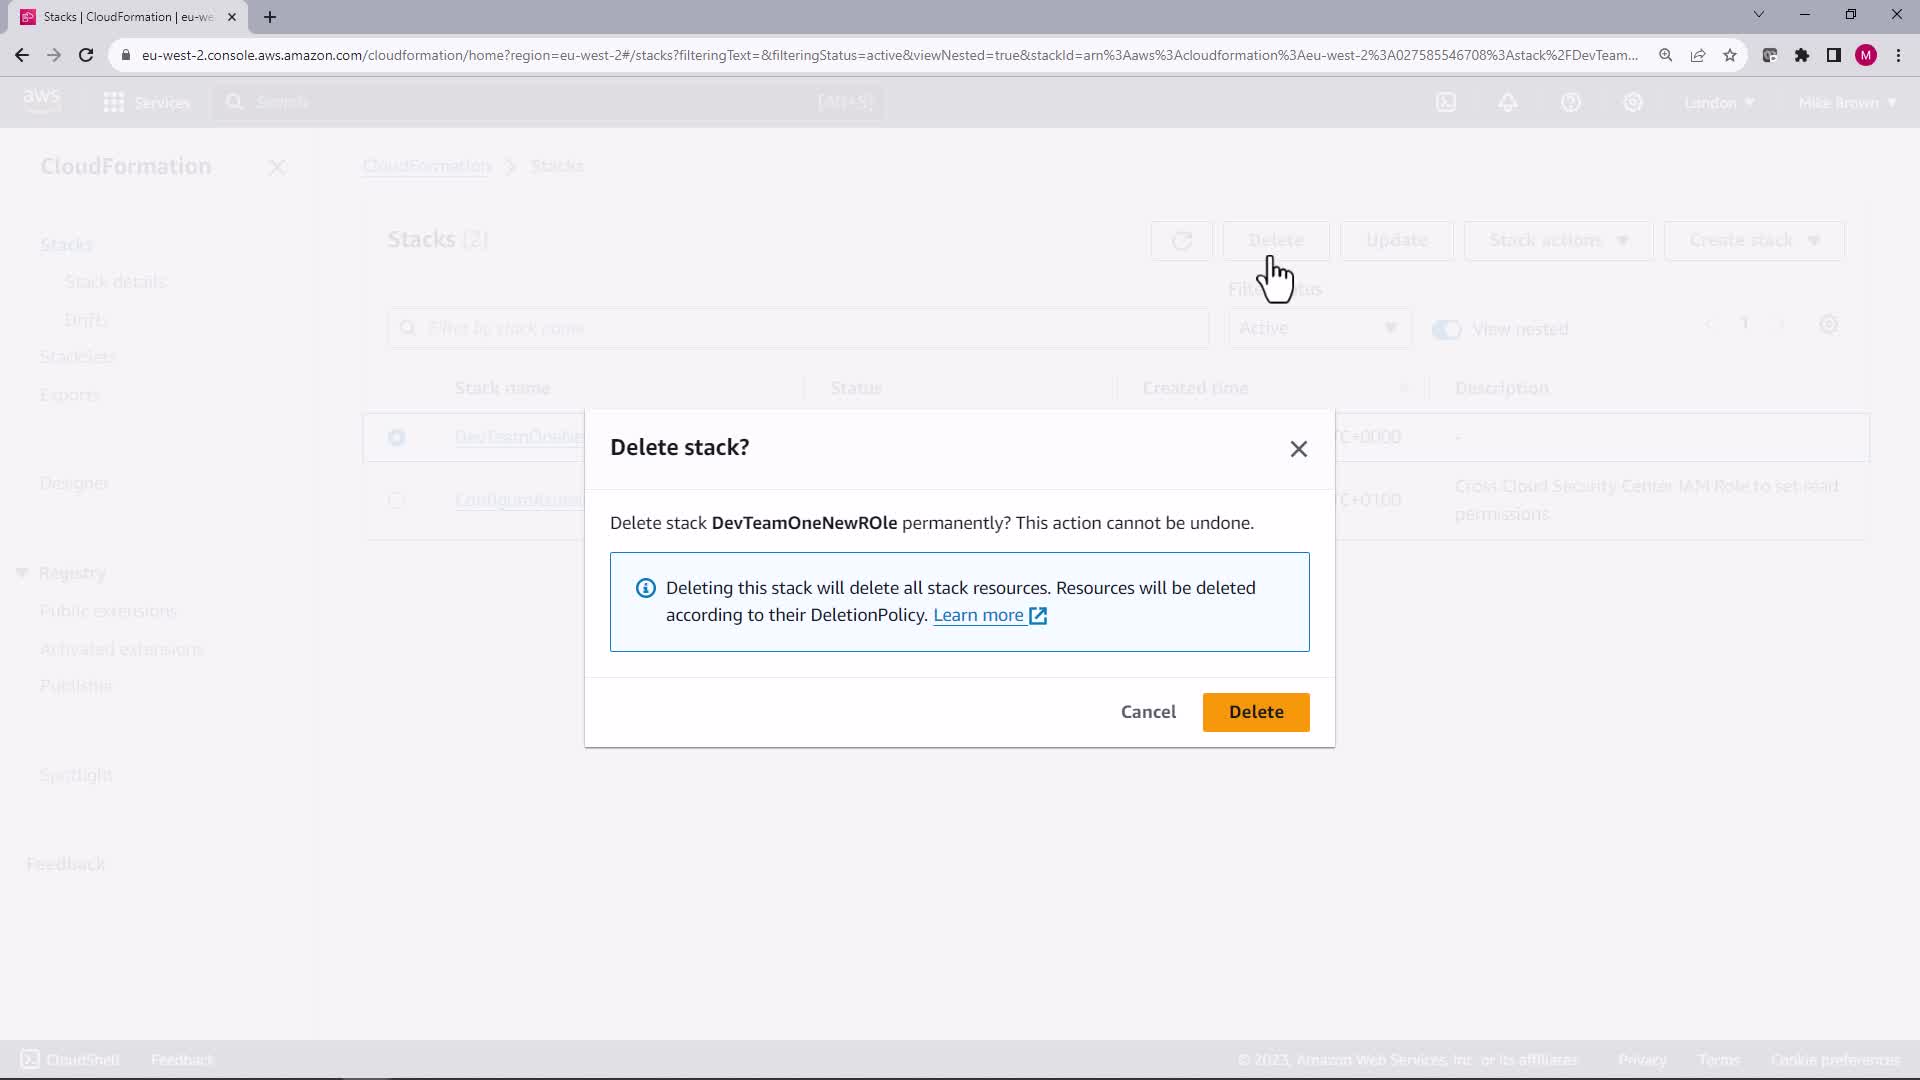This screenshot has height=1080, width=1920.
Task: Open table preferences gear icon
Action: (x=1829, y=325)
